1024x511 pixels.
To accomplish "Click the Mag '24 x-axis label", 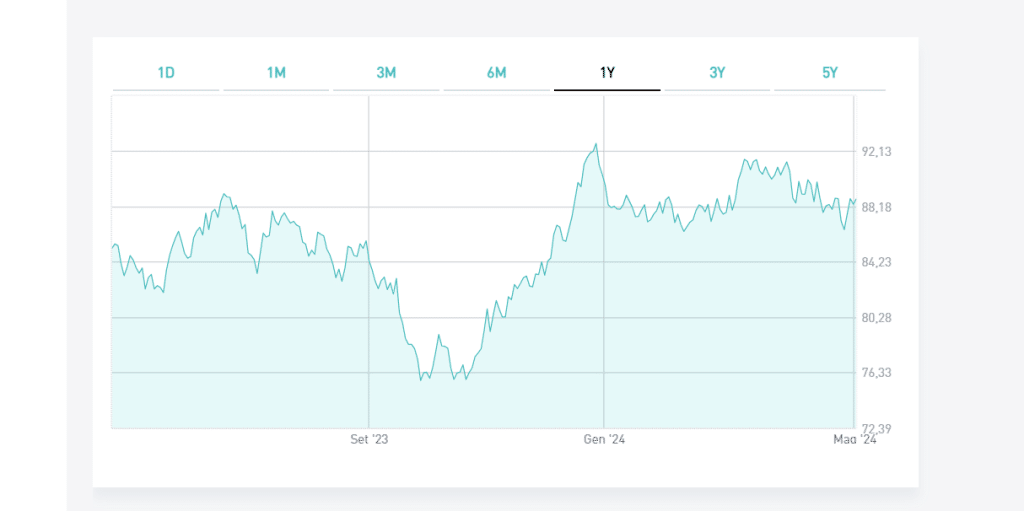I will 854,439.
